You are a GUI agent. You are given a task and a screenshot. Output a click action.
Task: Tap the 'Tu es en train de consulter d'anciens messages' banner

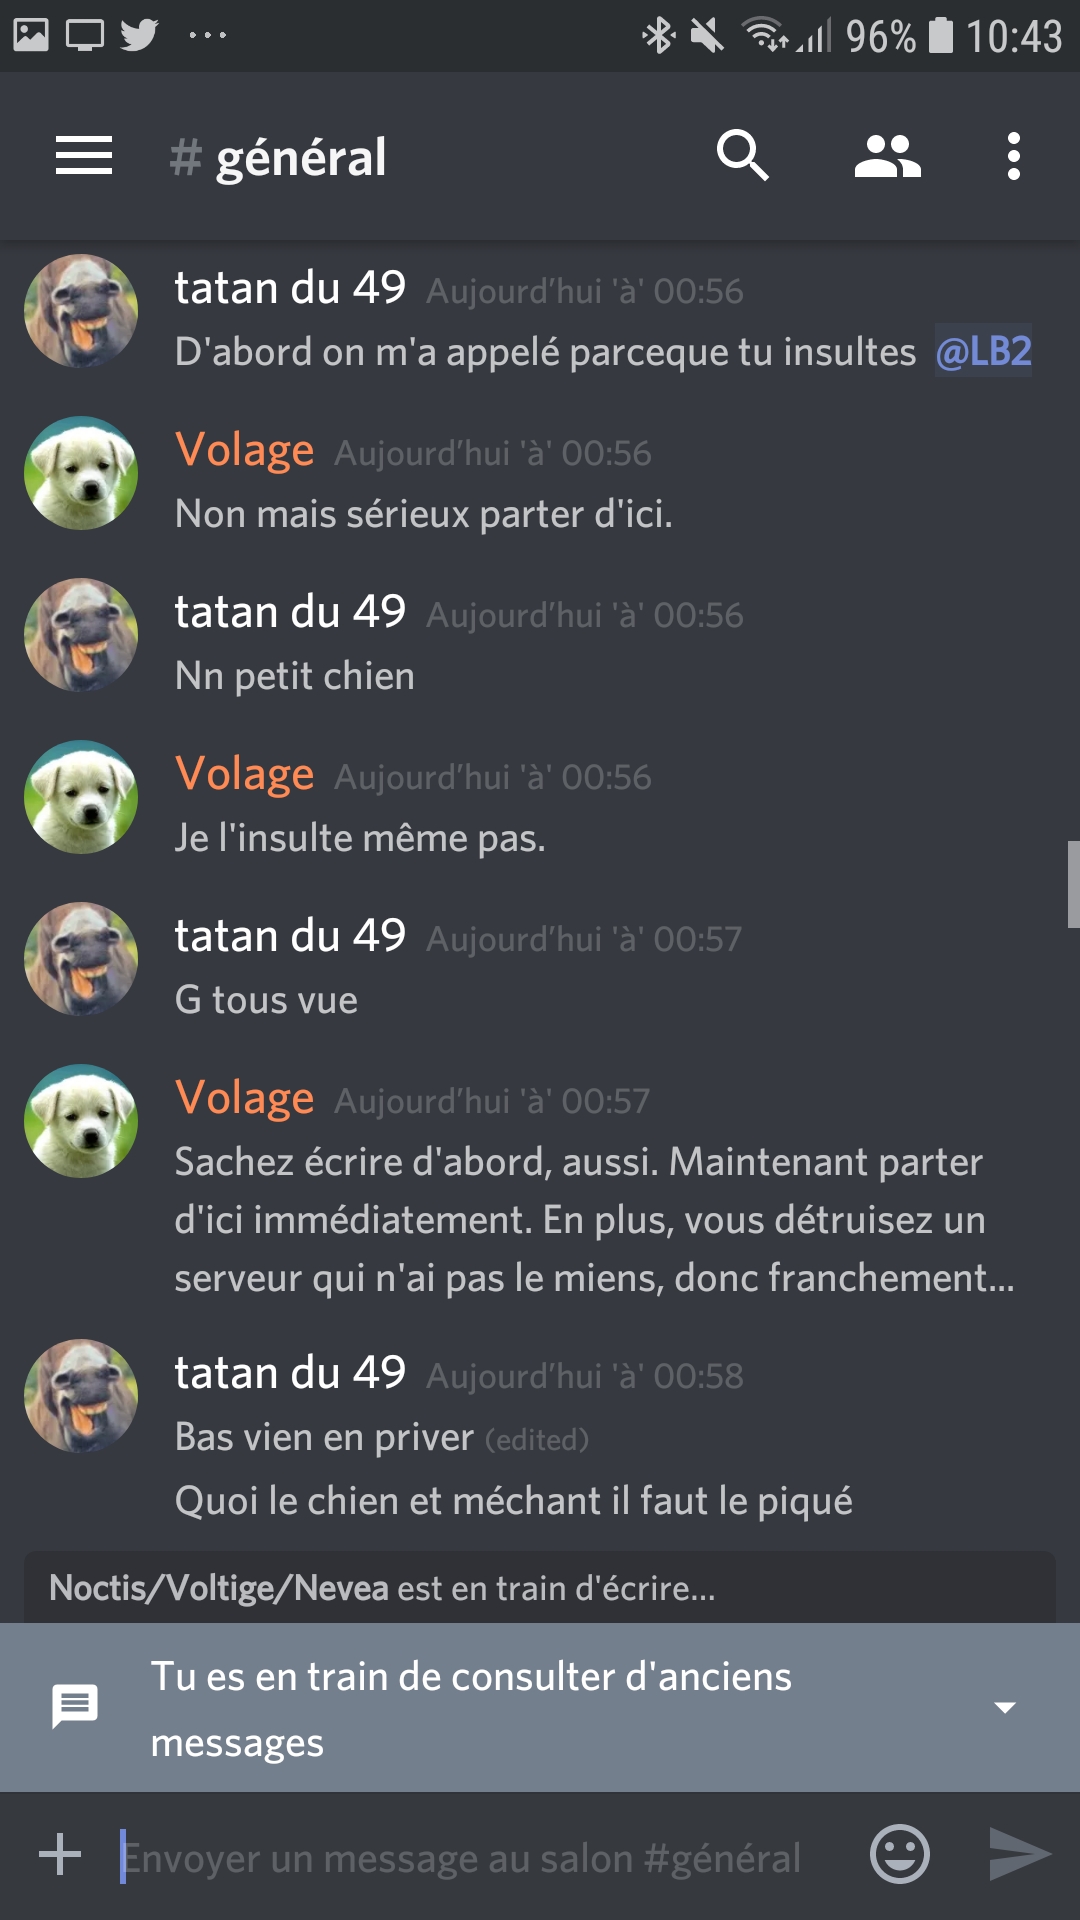coord(540,1707)
